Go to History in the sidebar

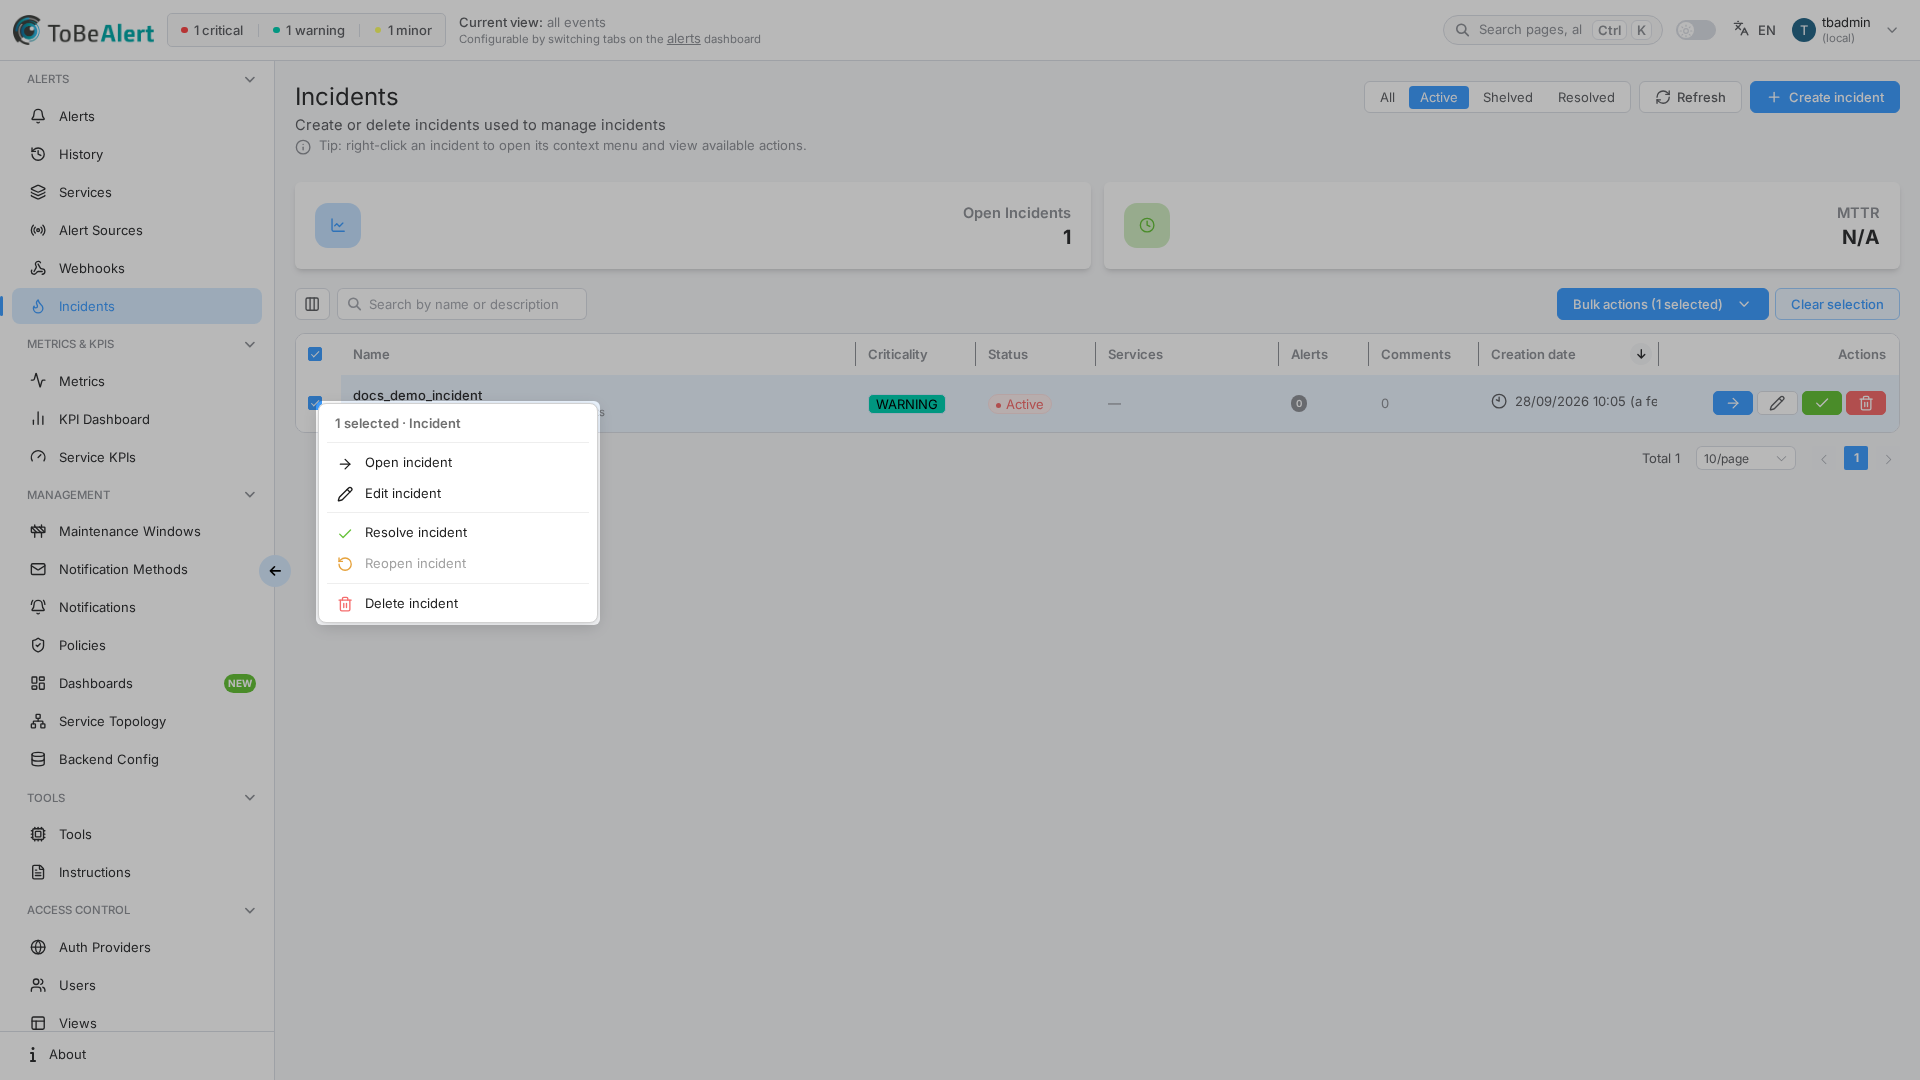click(137, 154)
